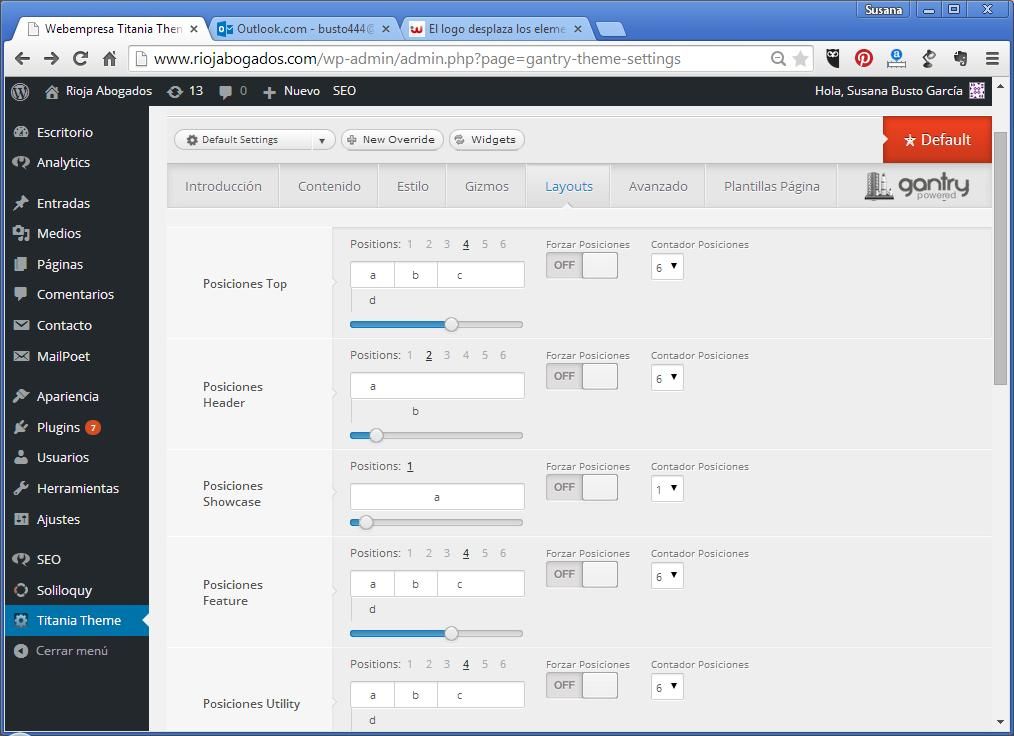Switch to Estilo tab

pyautogui.click(x=413, y=186)
